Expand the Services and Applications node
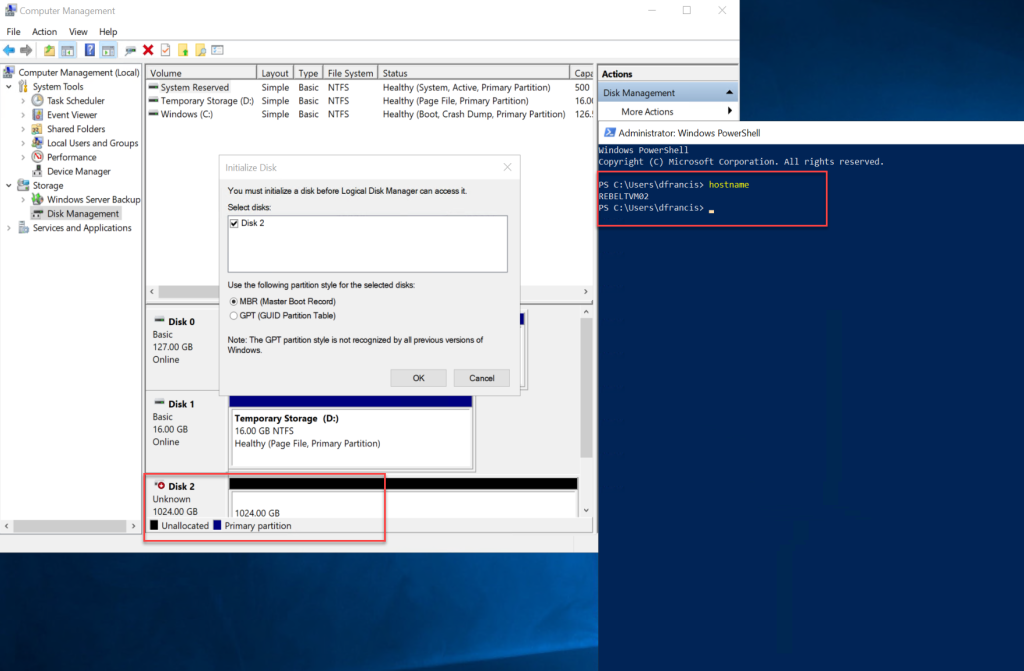 click(8, 227)
